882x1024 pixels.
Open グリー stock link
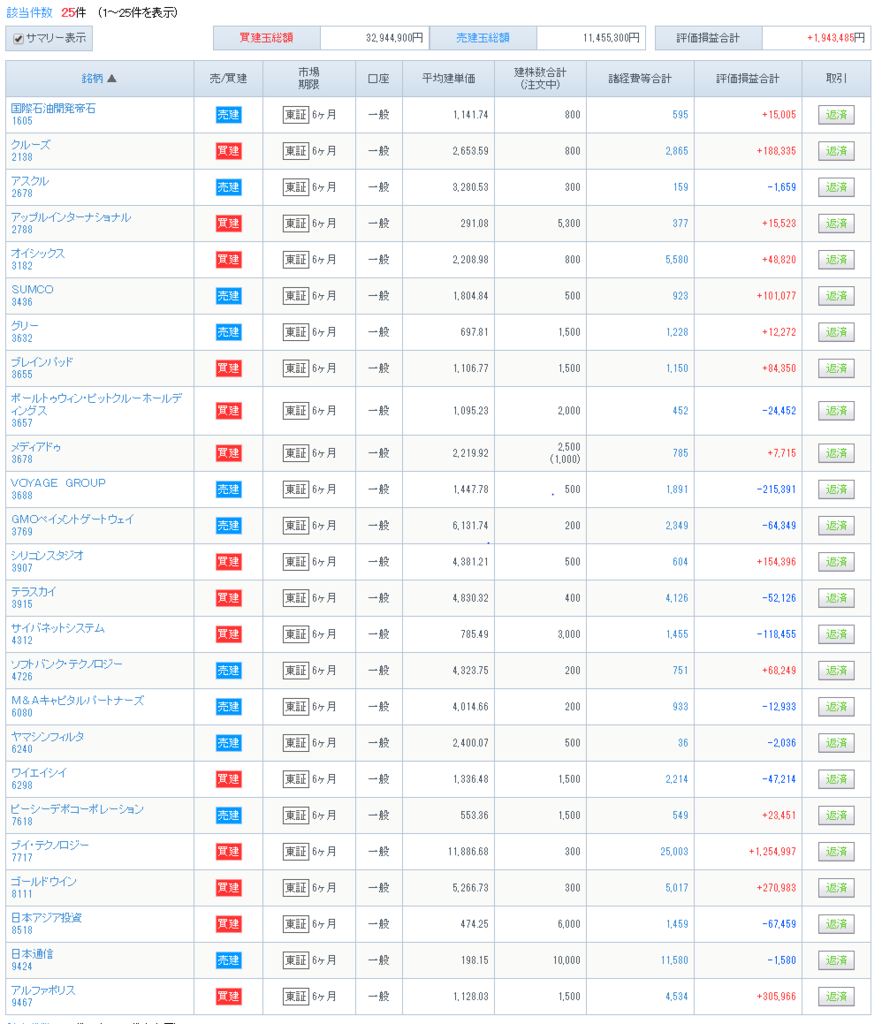[x=25, y=326]
